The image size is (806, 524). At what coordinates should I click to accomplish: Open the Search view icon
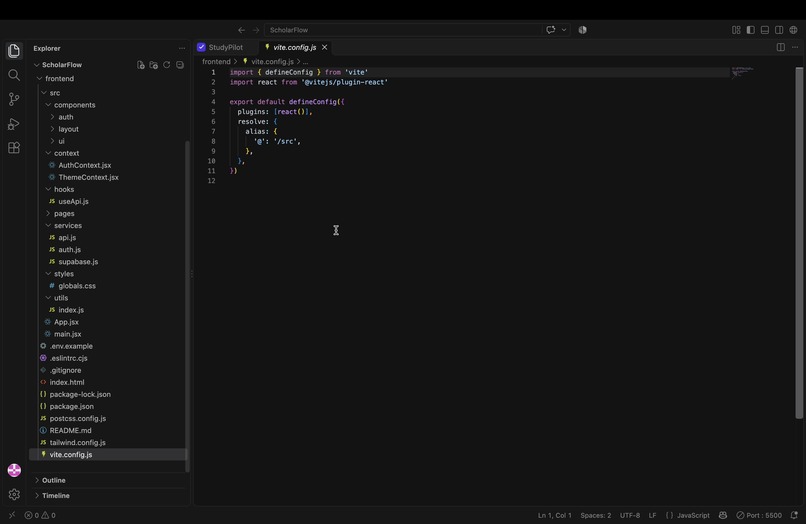tap(14, 75)
